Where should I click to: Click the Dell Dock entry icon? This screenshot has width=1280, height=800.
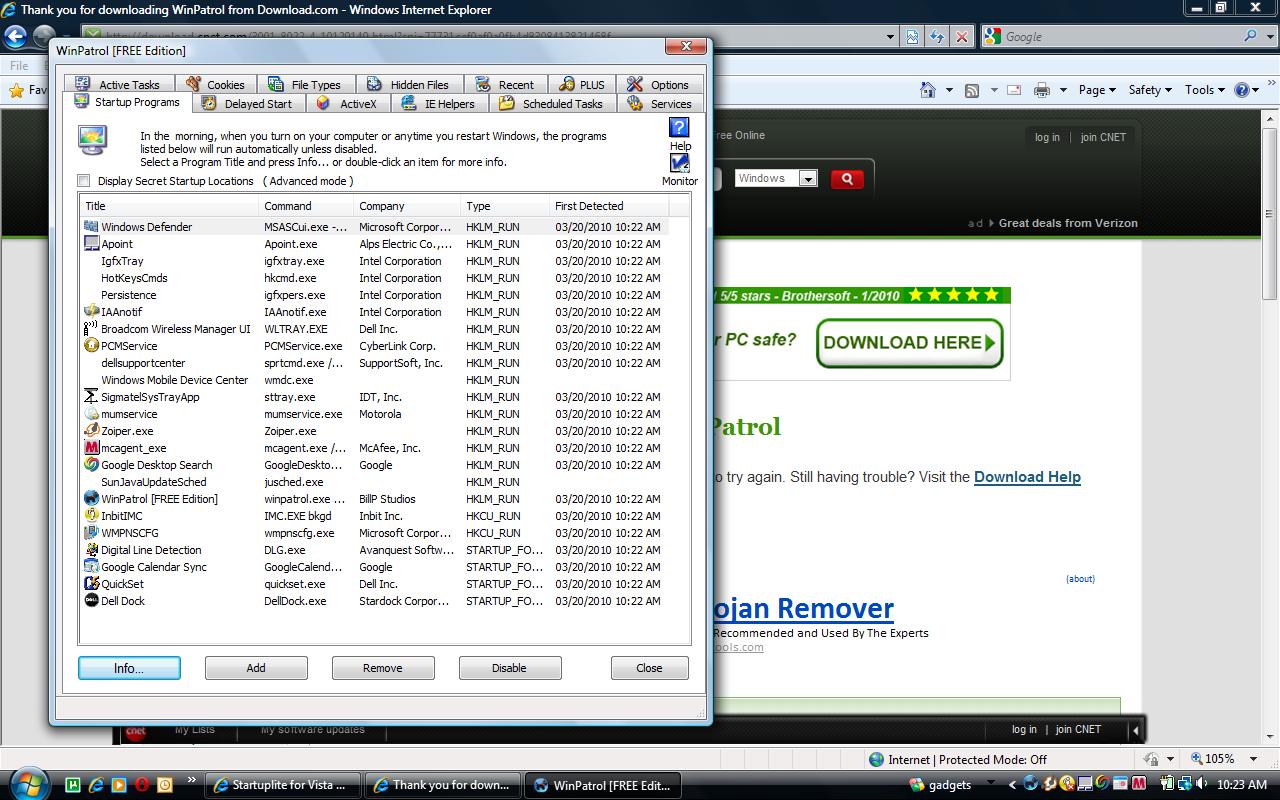coord(92,601)
